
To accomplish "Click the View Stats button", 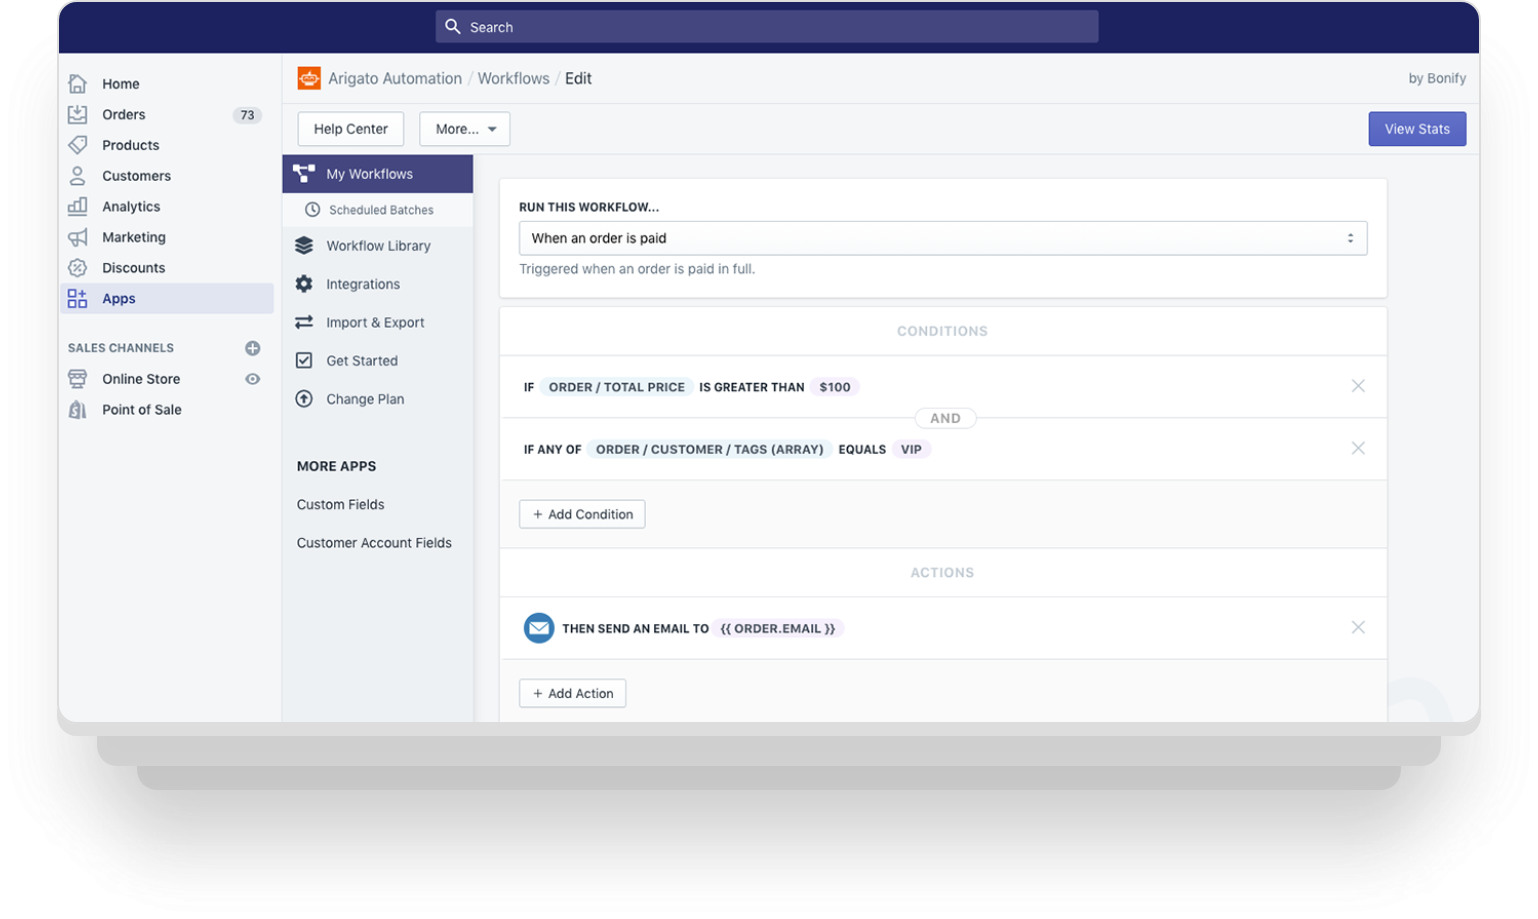I will [1416, 129].
